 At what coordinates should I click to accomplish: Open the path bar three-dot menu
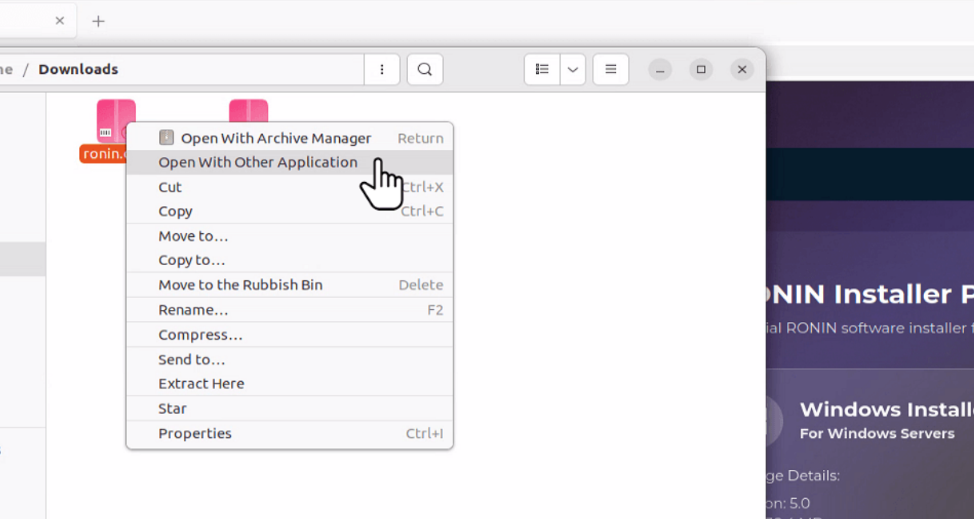[382, 69]
